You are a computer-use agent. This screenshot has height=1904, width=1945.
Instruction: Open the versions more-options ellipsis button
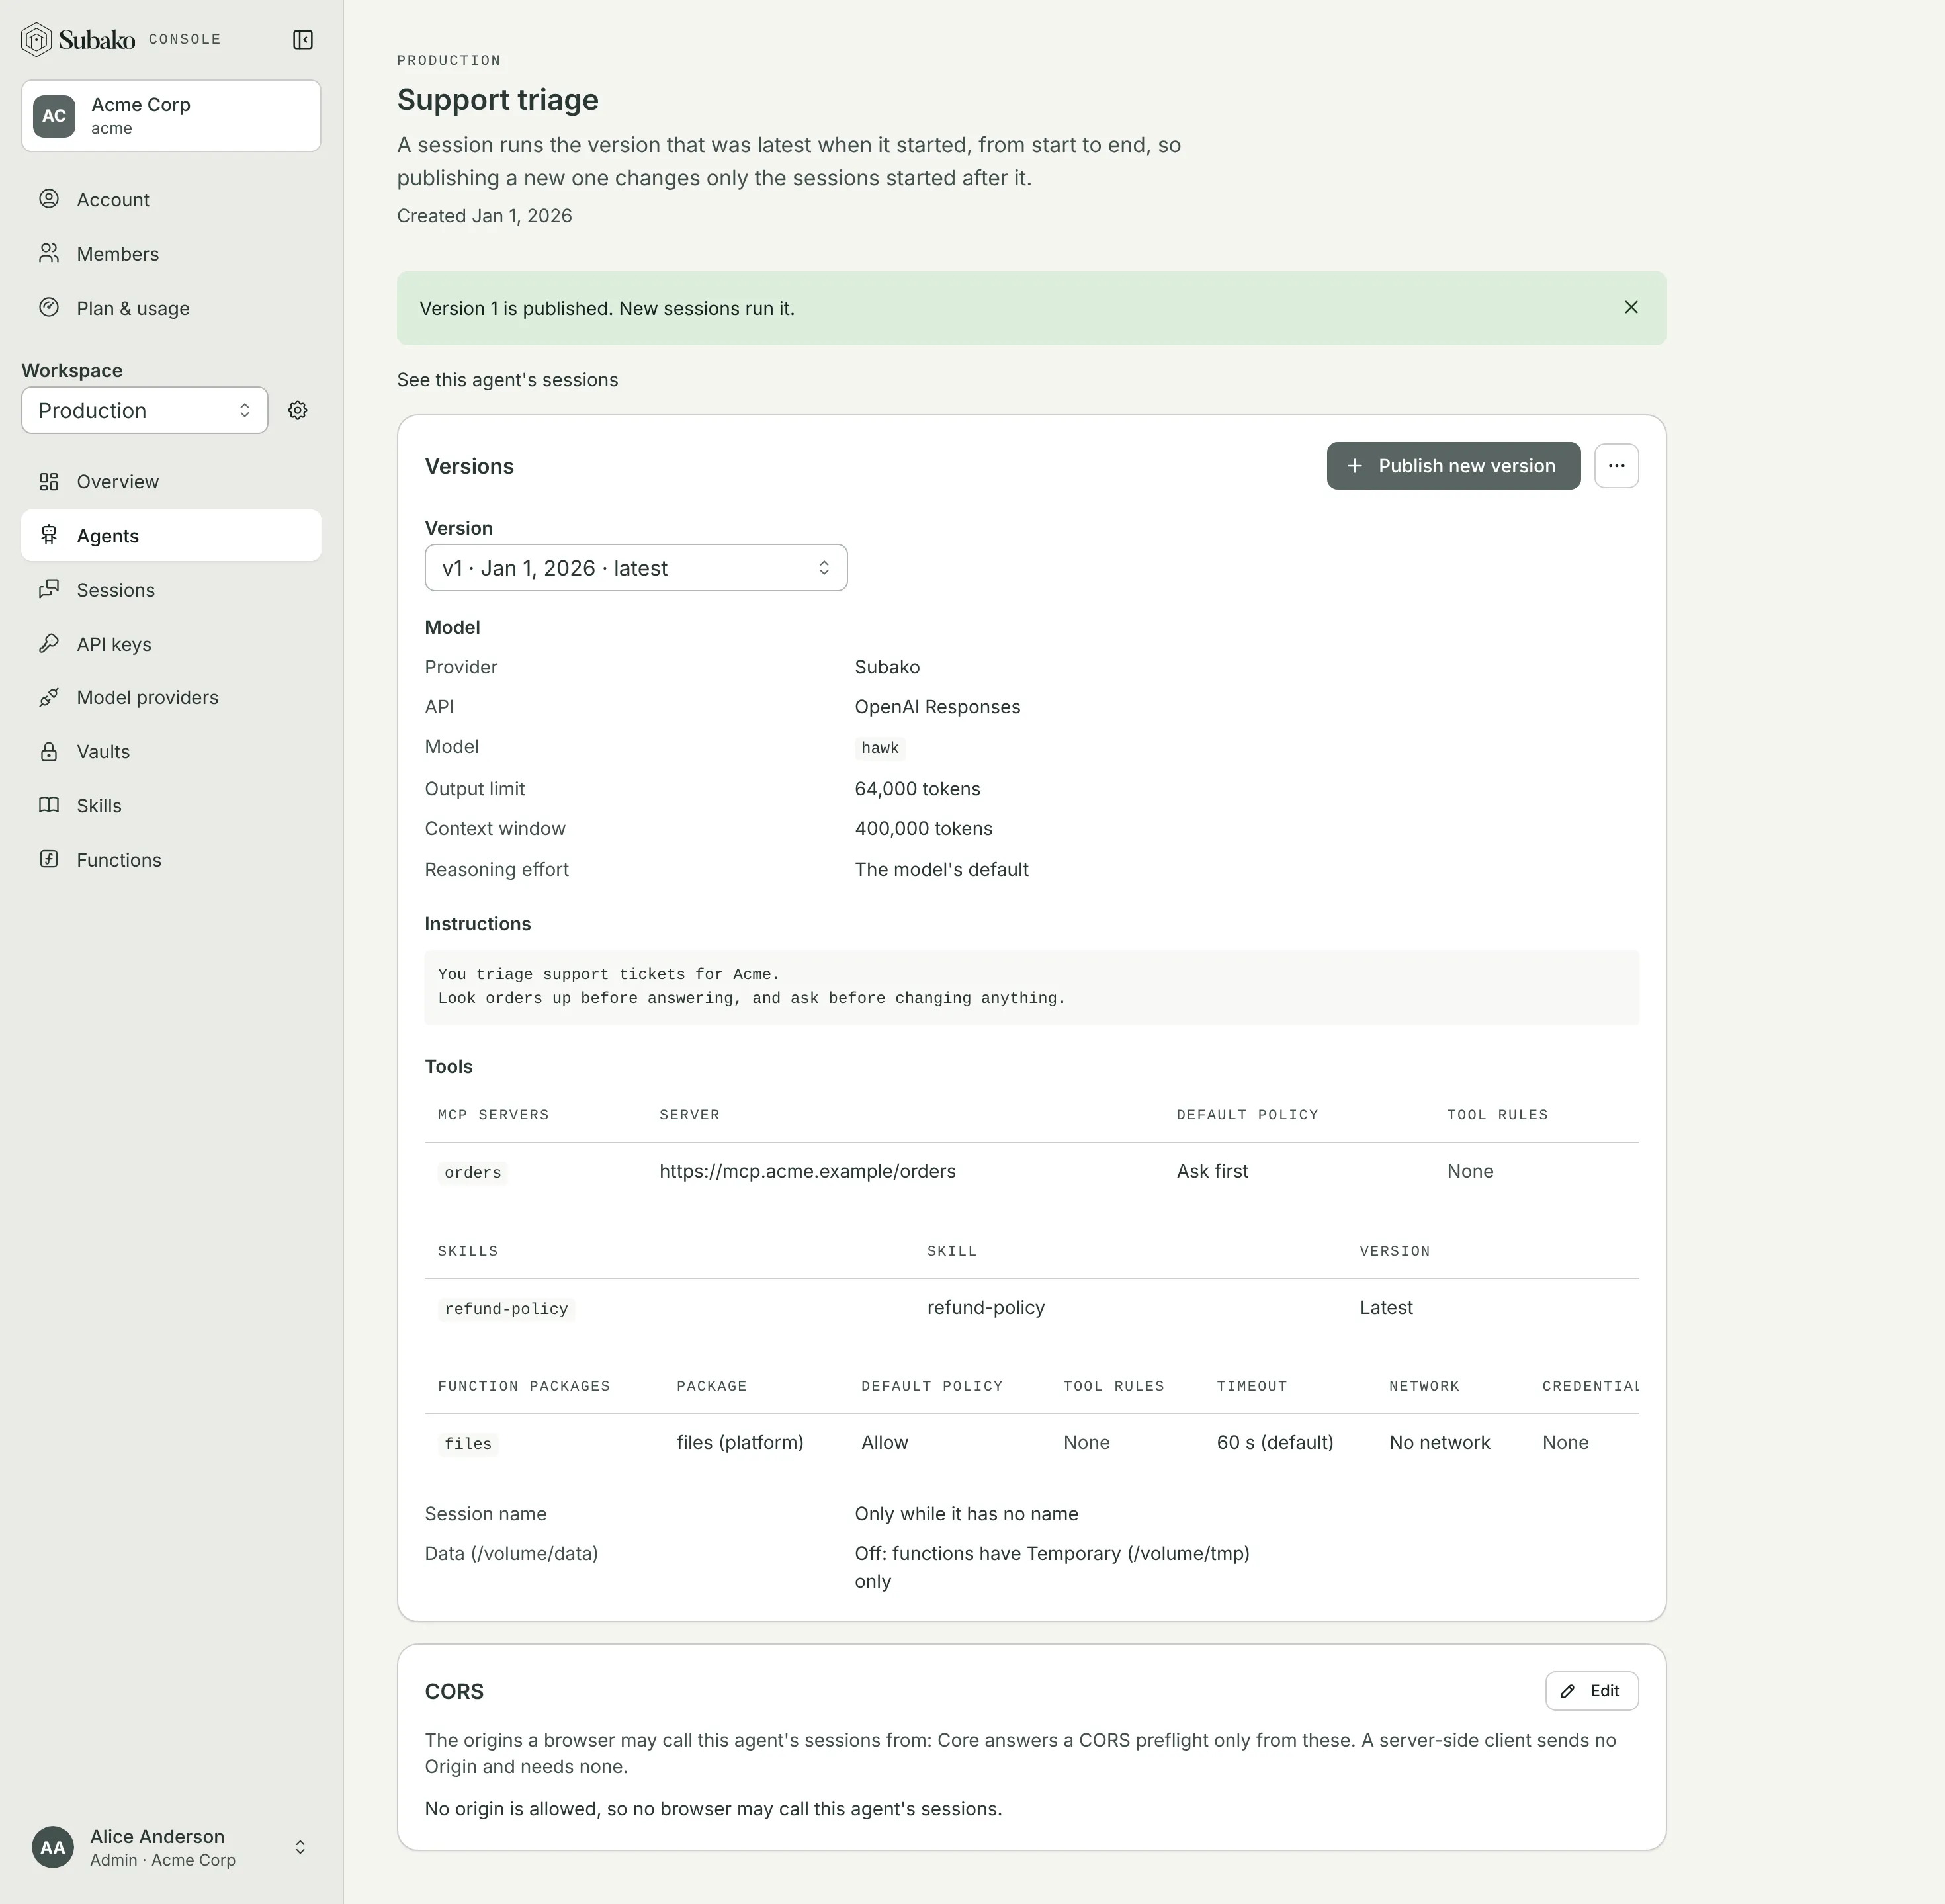pos(1616,466)
